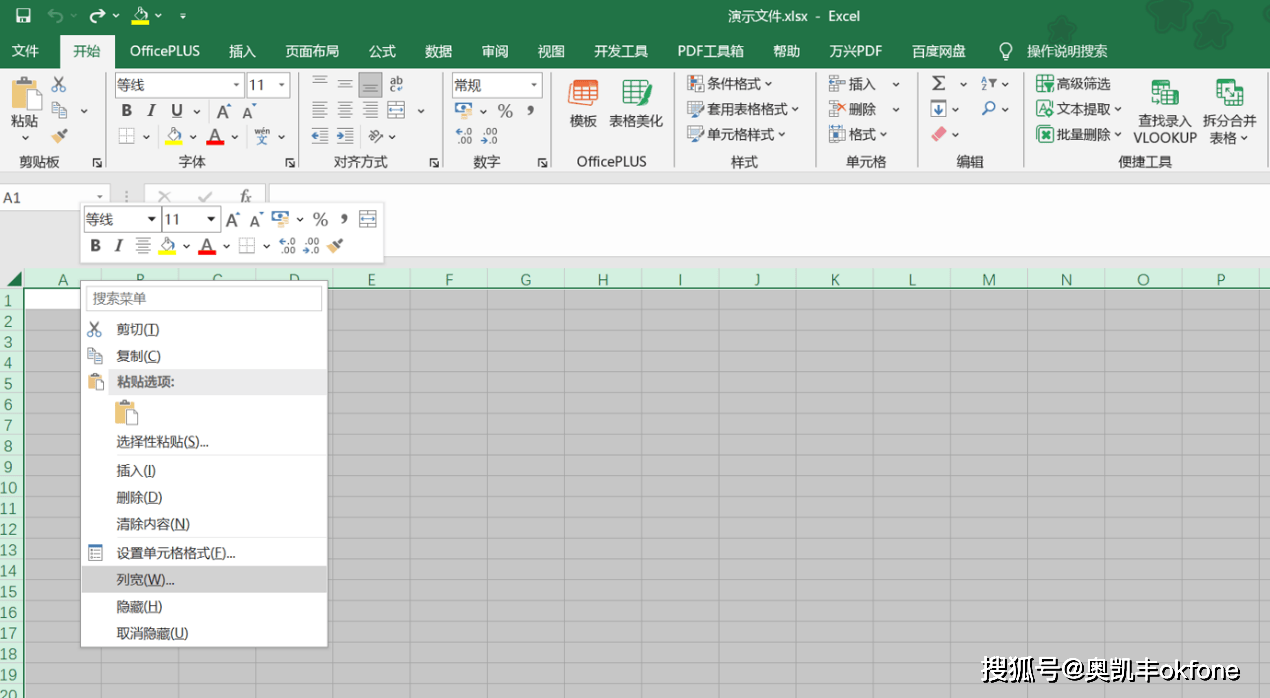1270x698 pixels.
Task: Open the ribbon font name dropdown 等线
Action: point(237,85)
